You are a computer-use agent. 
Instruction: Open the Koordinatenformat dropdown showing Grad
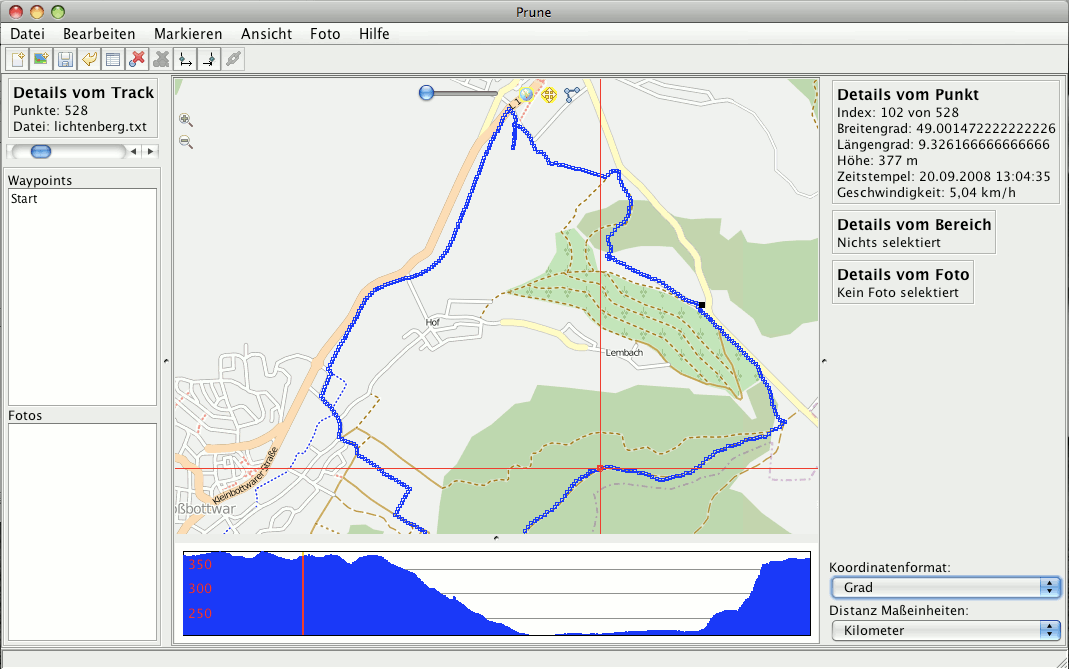tap(945, 587)
